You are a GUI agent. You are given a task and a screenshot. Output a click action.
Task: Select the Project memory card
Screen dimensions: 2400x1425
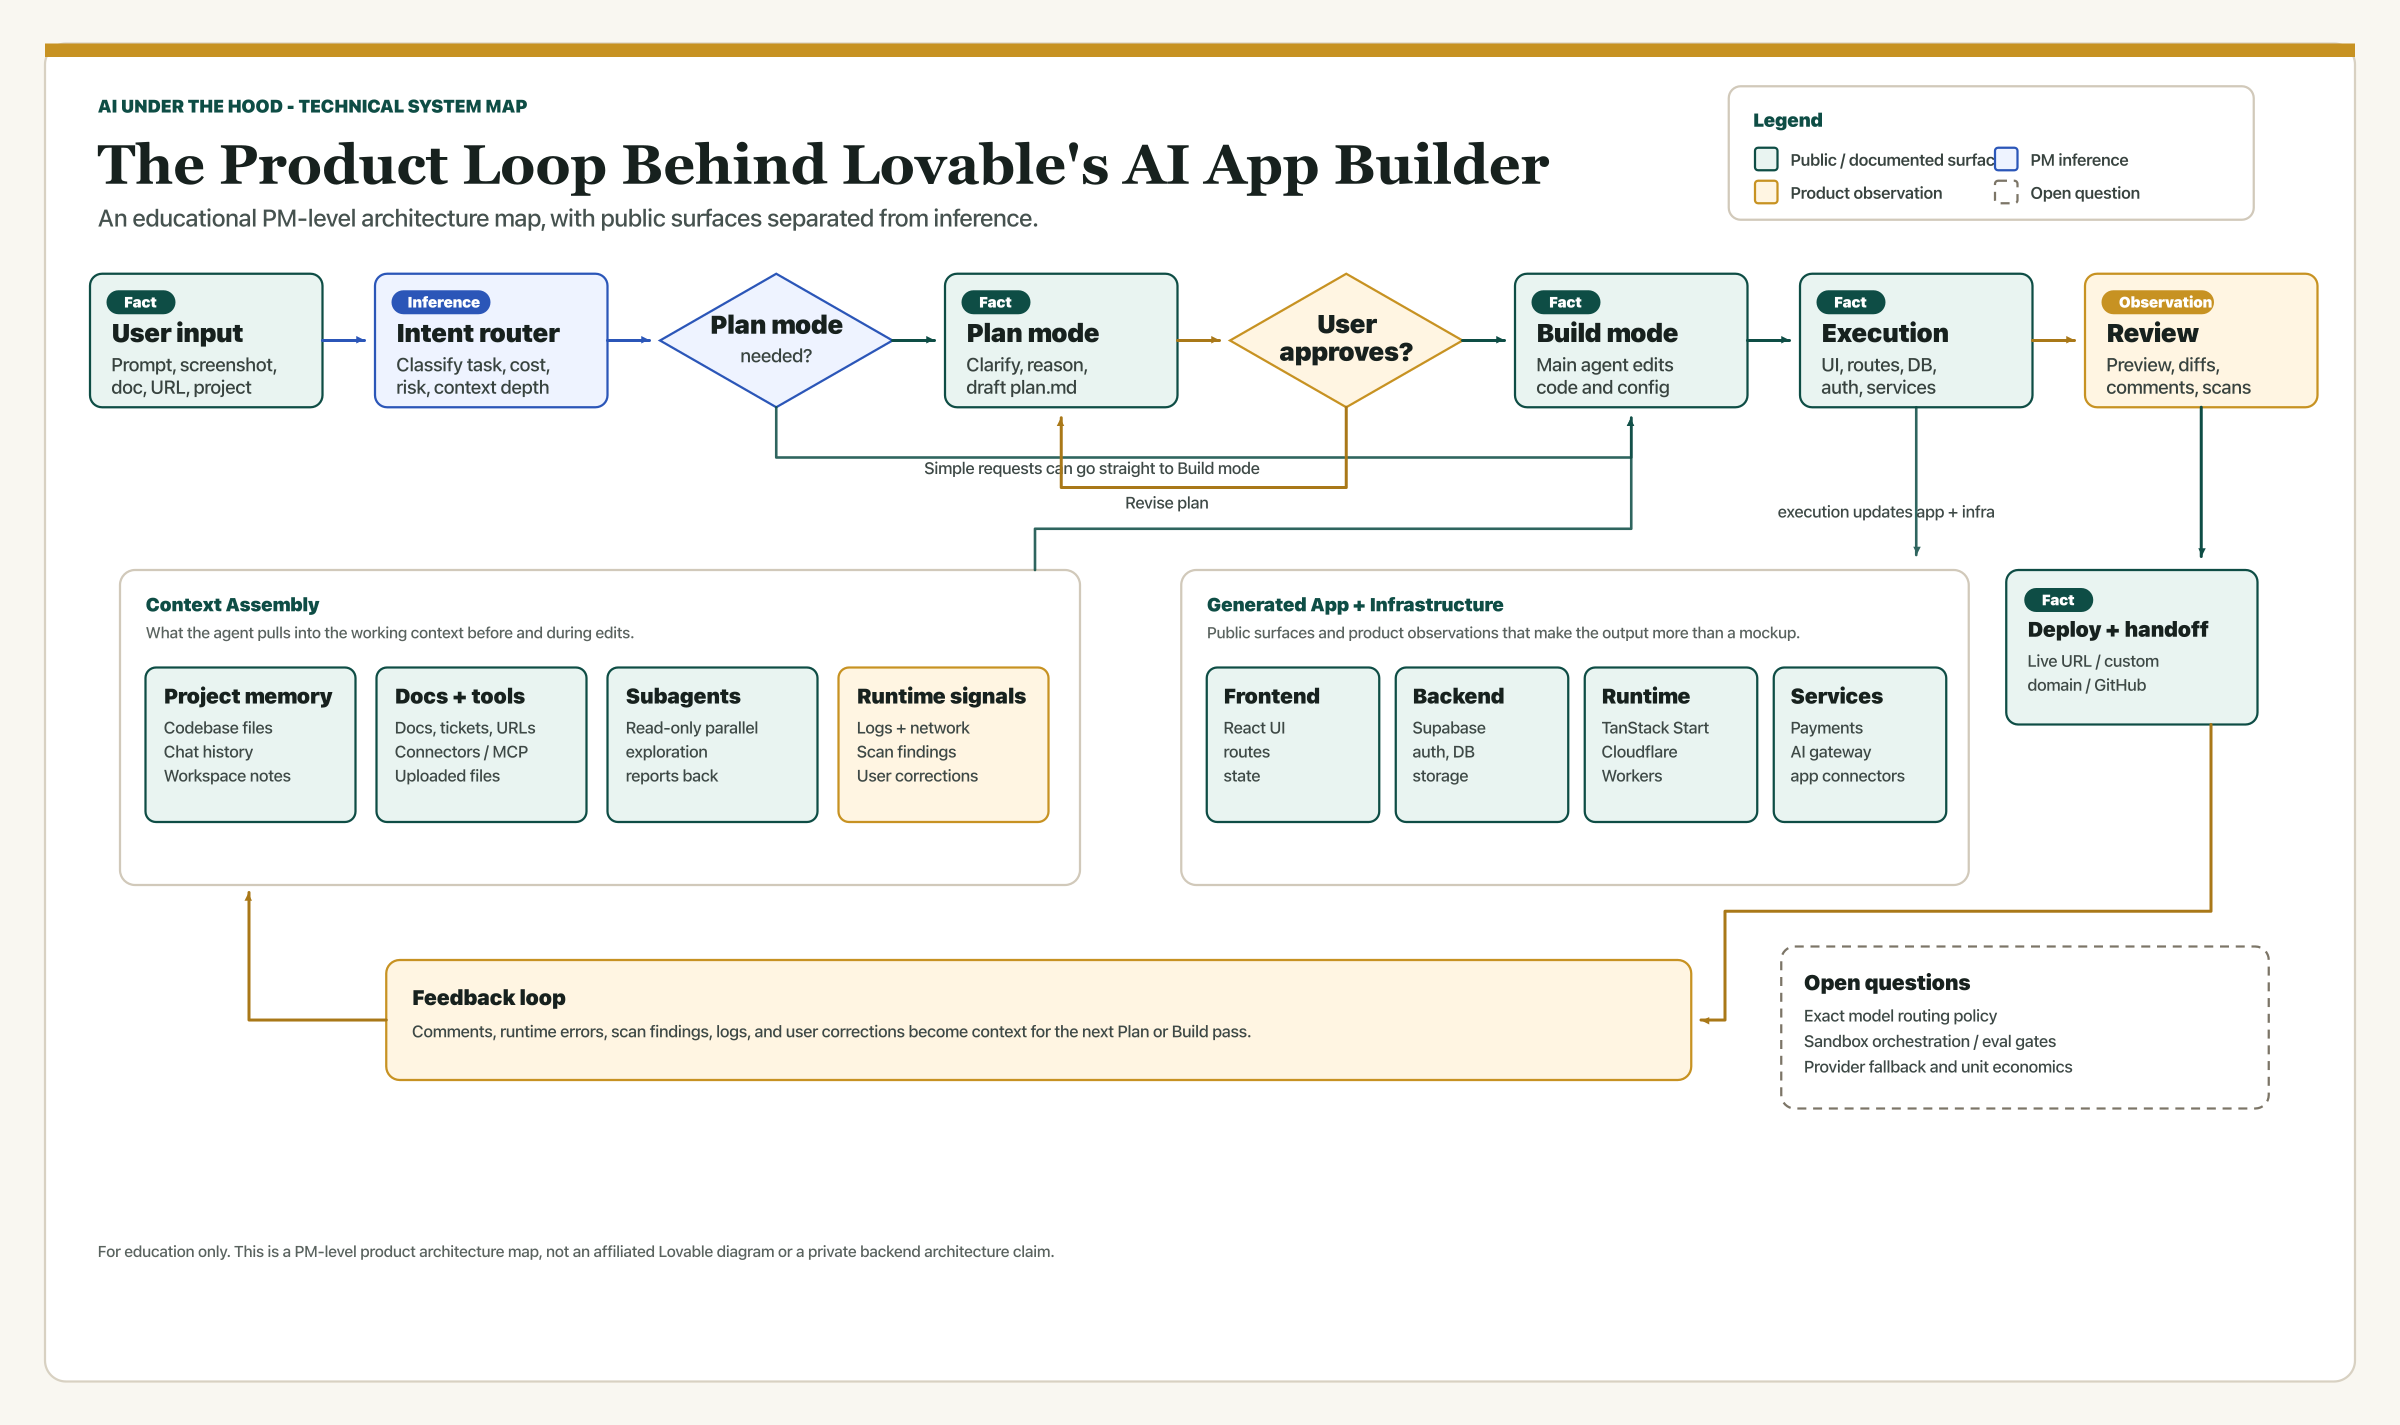(x=250, y=745)
